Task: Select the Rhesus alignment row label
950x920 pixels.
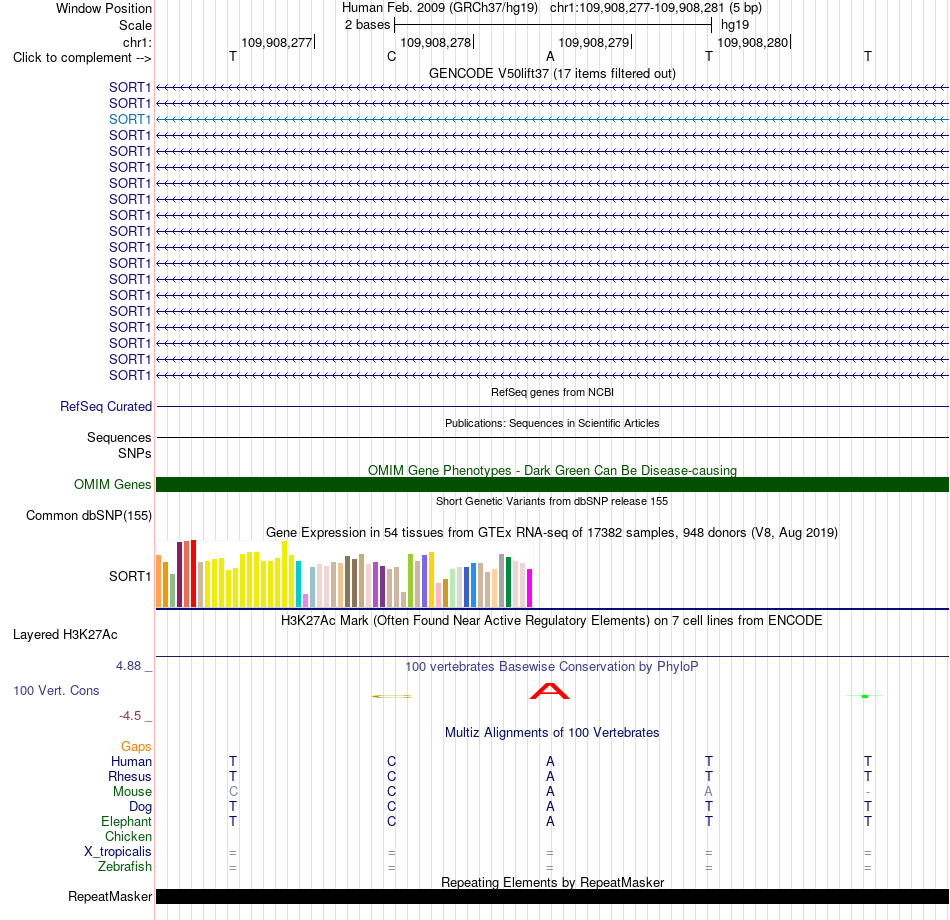Action: tap(130, 777)
